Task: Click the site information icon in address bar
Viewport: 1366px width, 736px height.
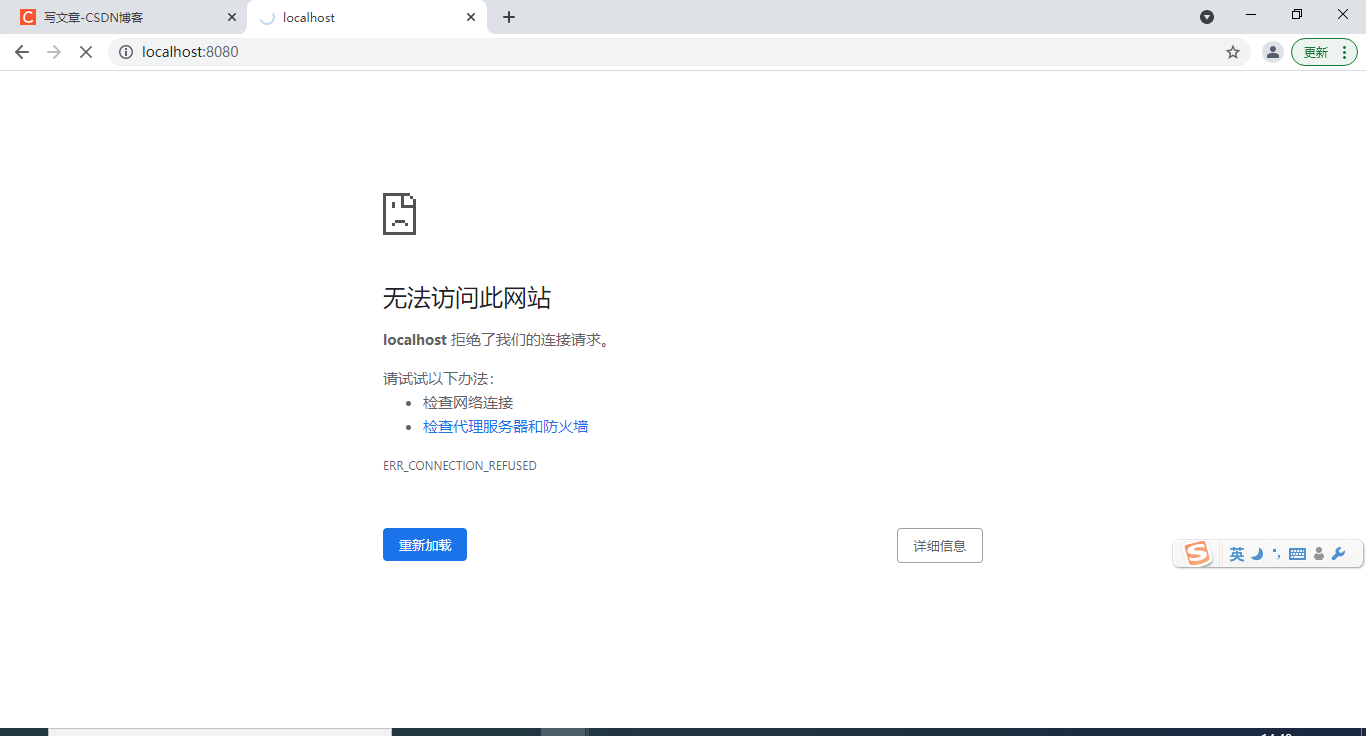Action: [x=124, y=51]
